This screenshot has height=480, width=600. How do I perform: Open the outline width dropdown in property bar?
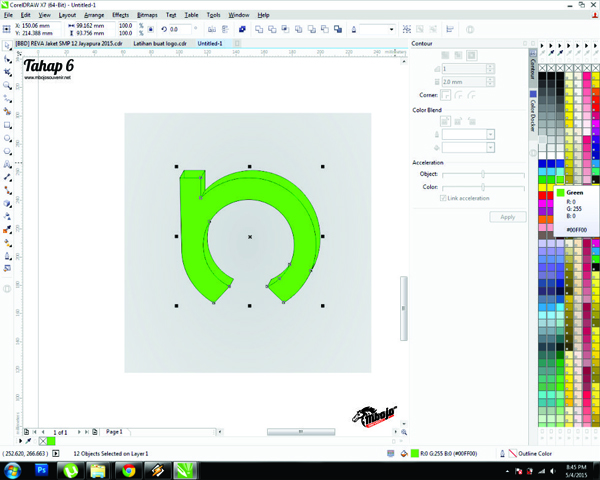[x=391, y=29]
